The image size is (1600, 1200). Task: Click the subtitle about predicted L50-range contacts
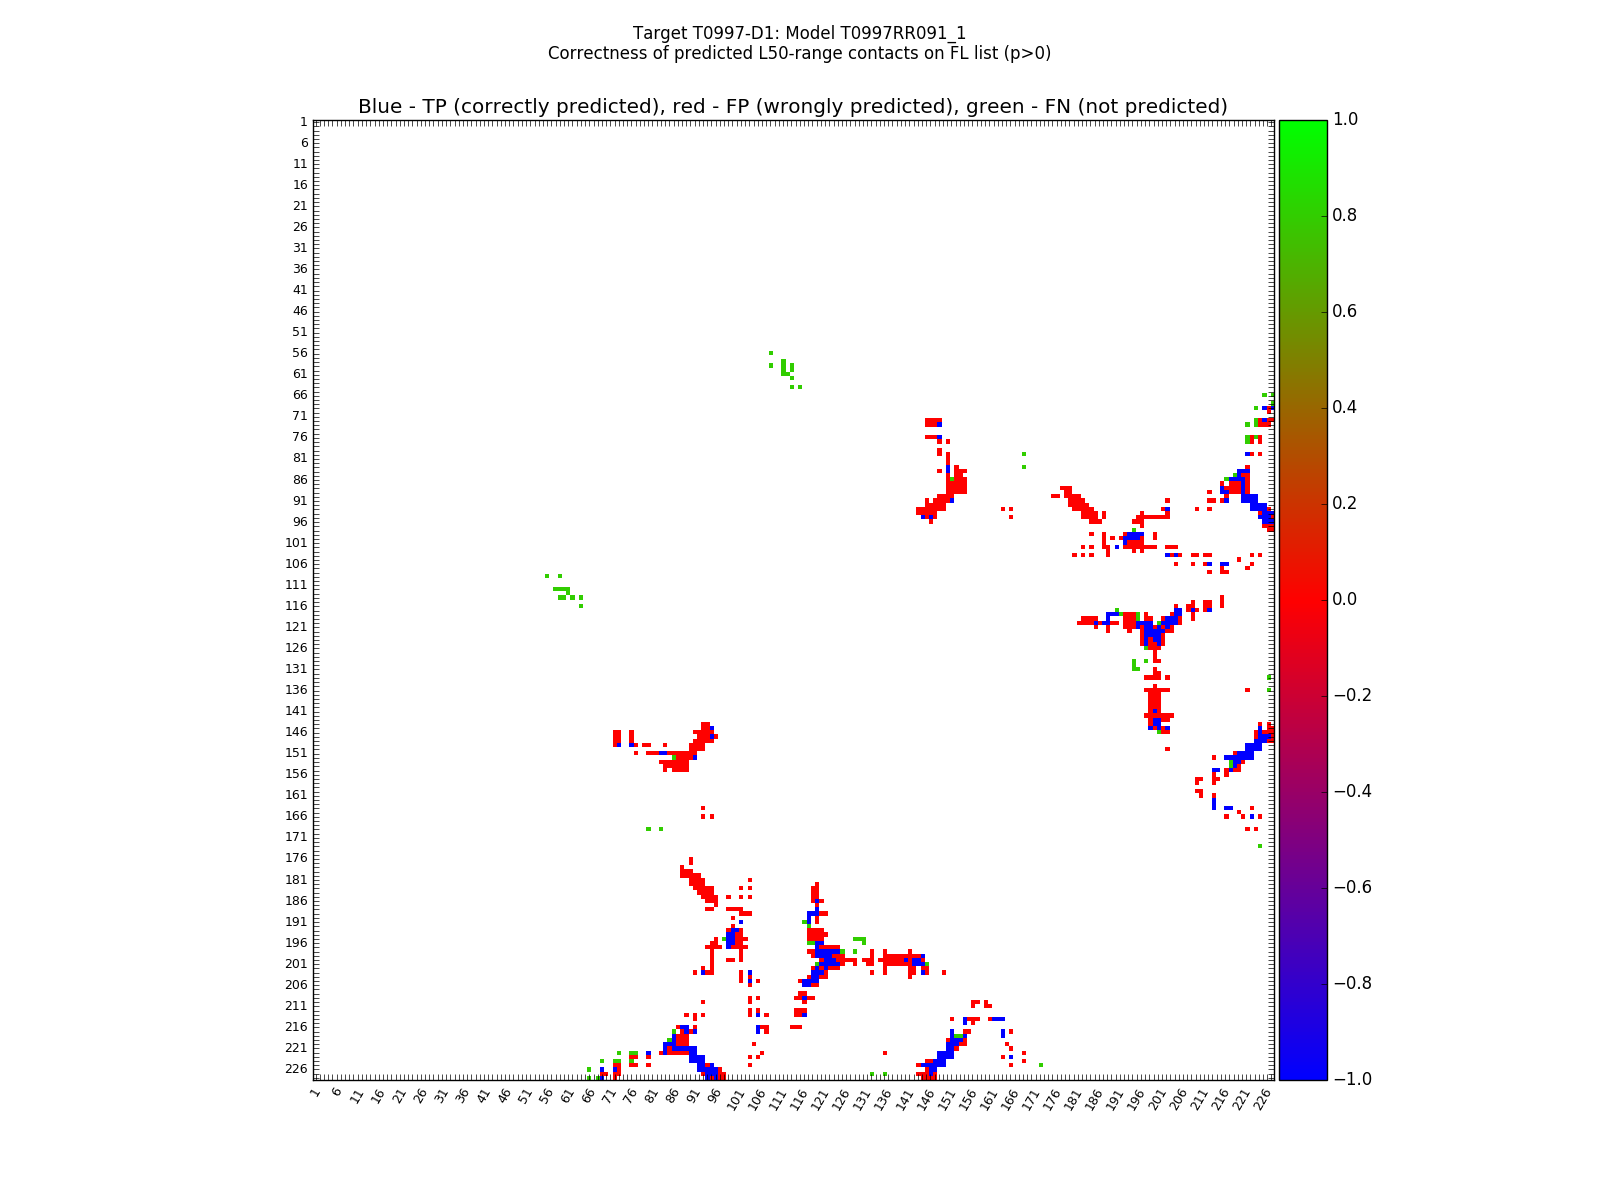pyautogui.click(x=799, y=53)
